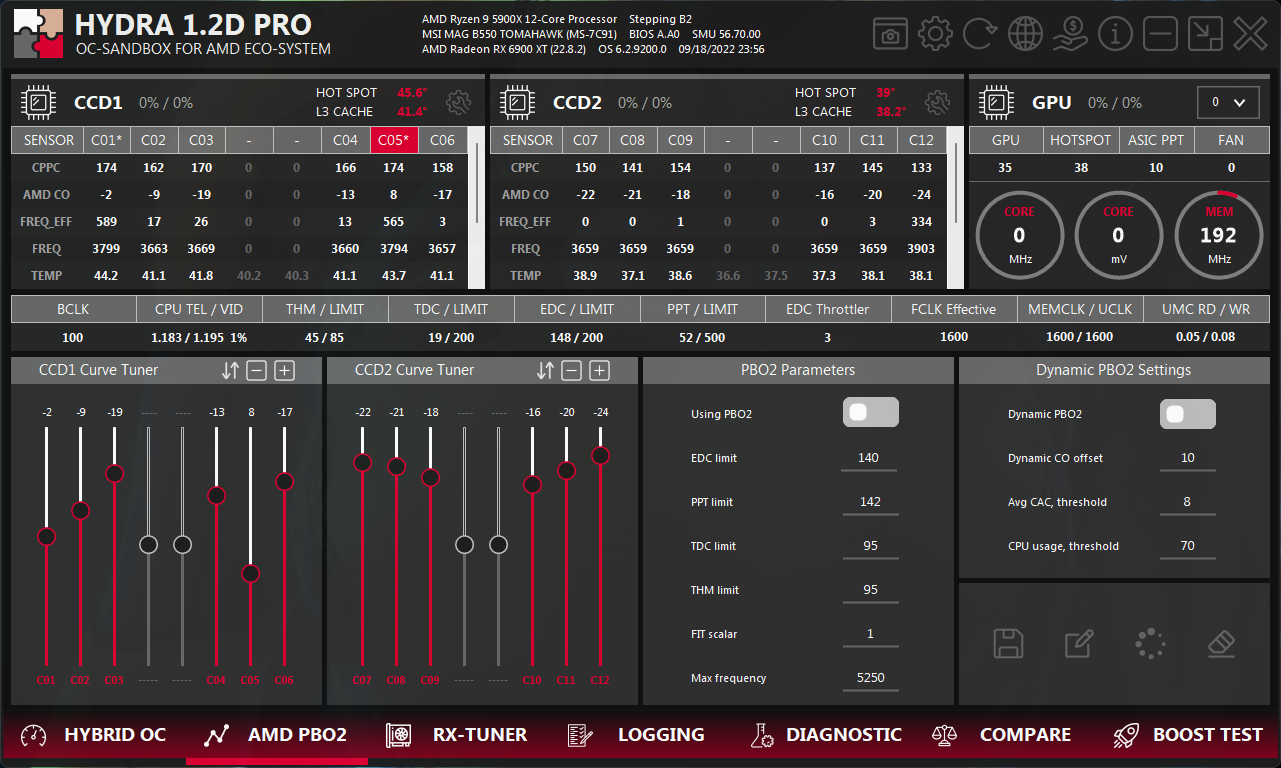Click the Dynamic CO offset field
Screen dimensions: 1281x768
coord(1188,459)
